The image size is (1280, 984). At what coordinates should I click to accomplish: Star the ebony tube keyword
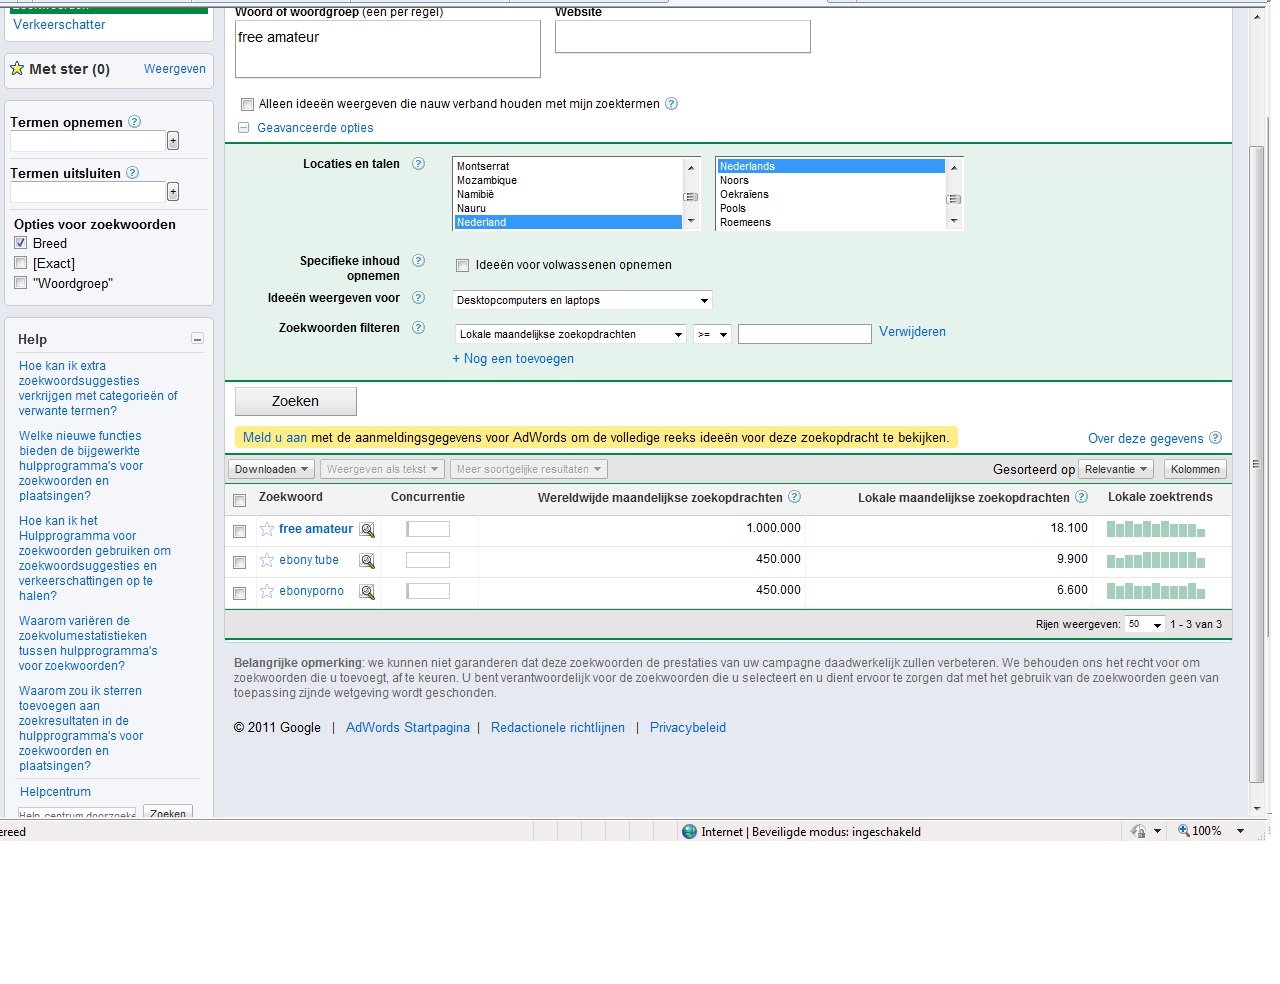[x=267, y=560]
